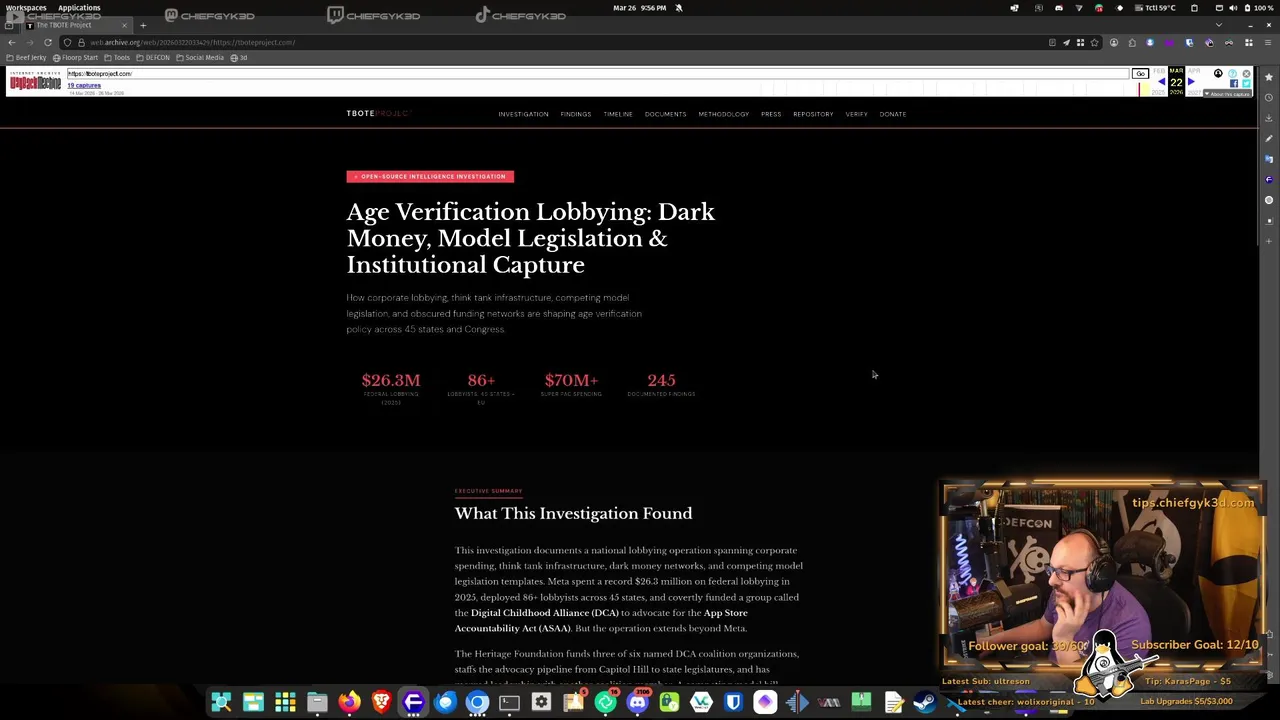The height and width of the screenshot is (720, 1280).
Task: Open the Beef Jerky bookmark folder
Action: click(x=26, y=58)
